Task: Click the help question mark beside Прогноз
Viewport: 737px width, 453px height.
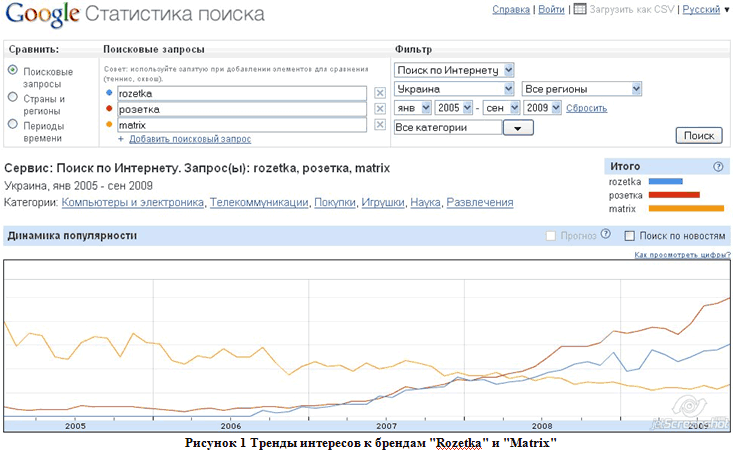Action: (605, 234)
